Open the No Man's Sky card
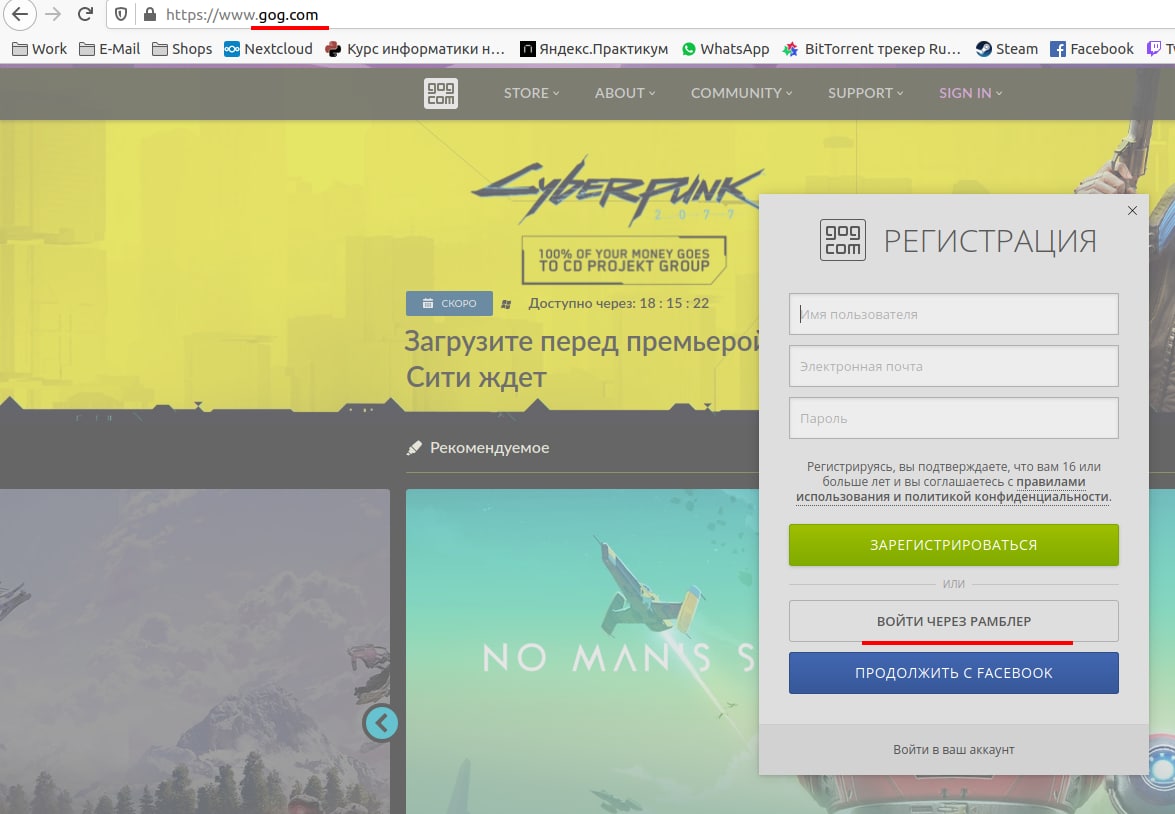The width and height of the screenshot is (1175, 814). pyautogui.click(x=582, y=651)
